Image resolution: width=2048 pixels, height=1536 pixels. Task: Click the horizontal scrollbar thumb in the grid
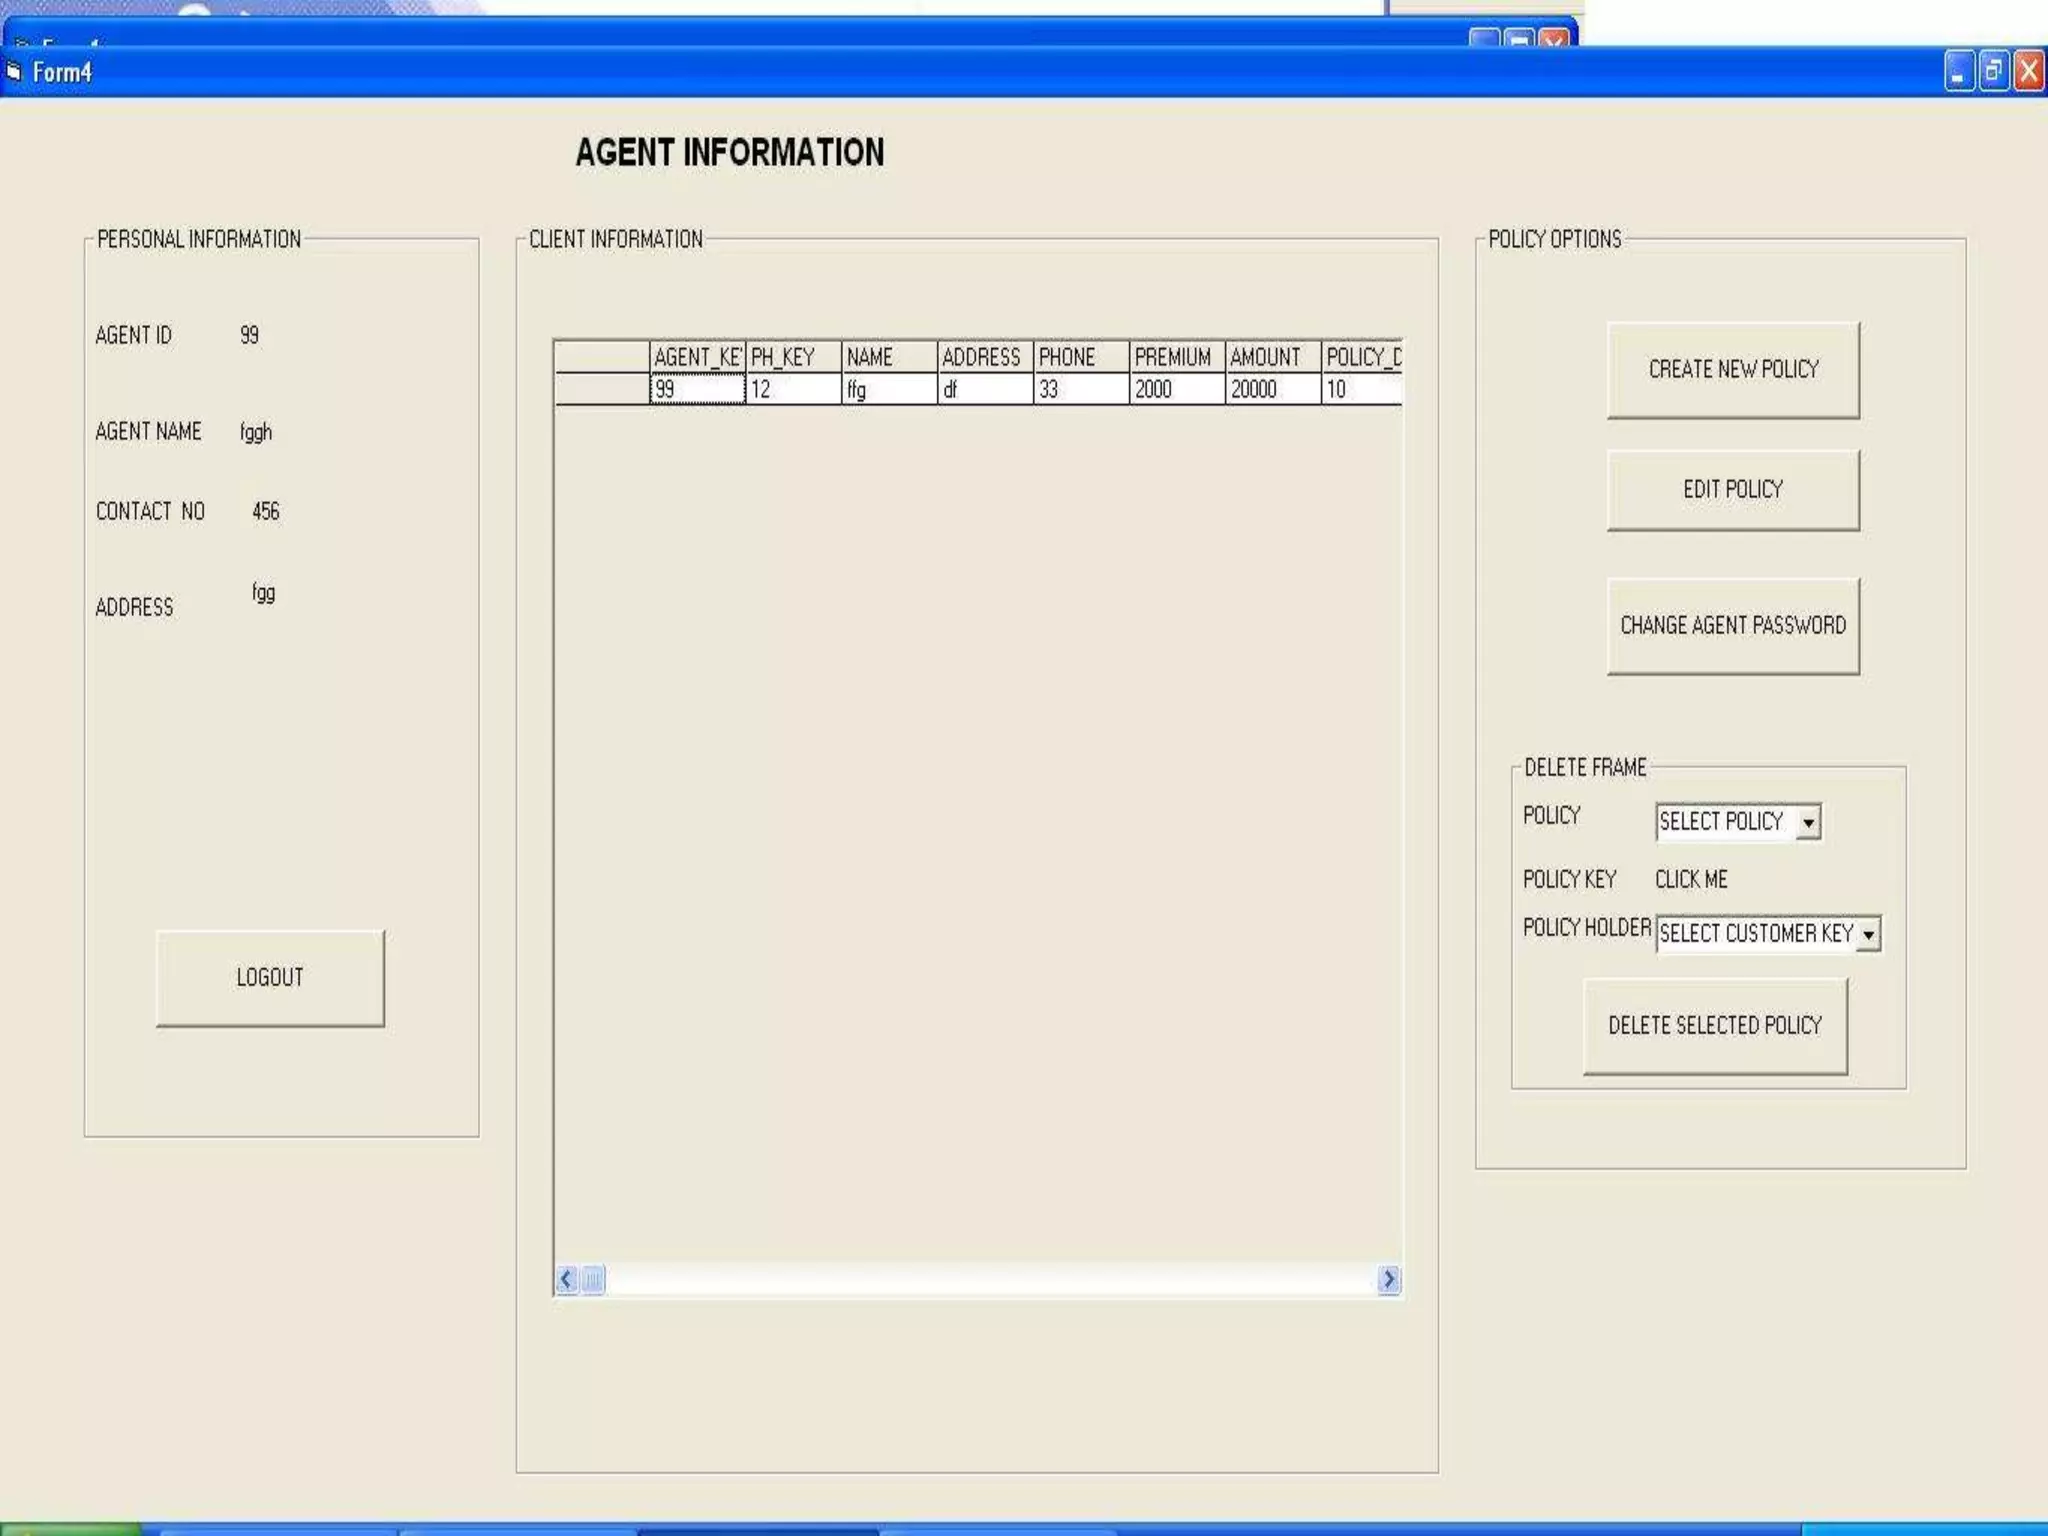click(x=593, y=1279)
